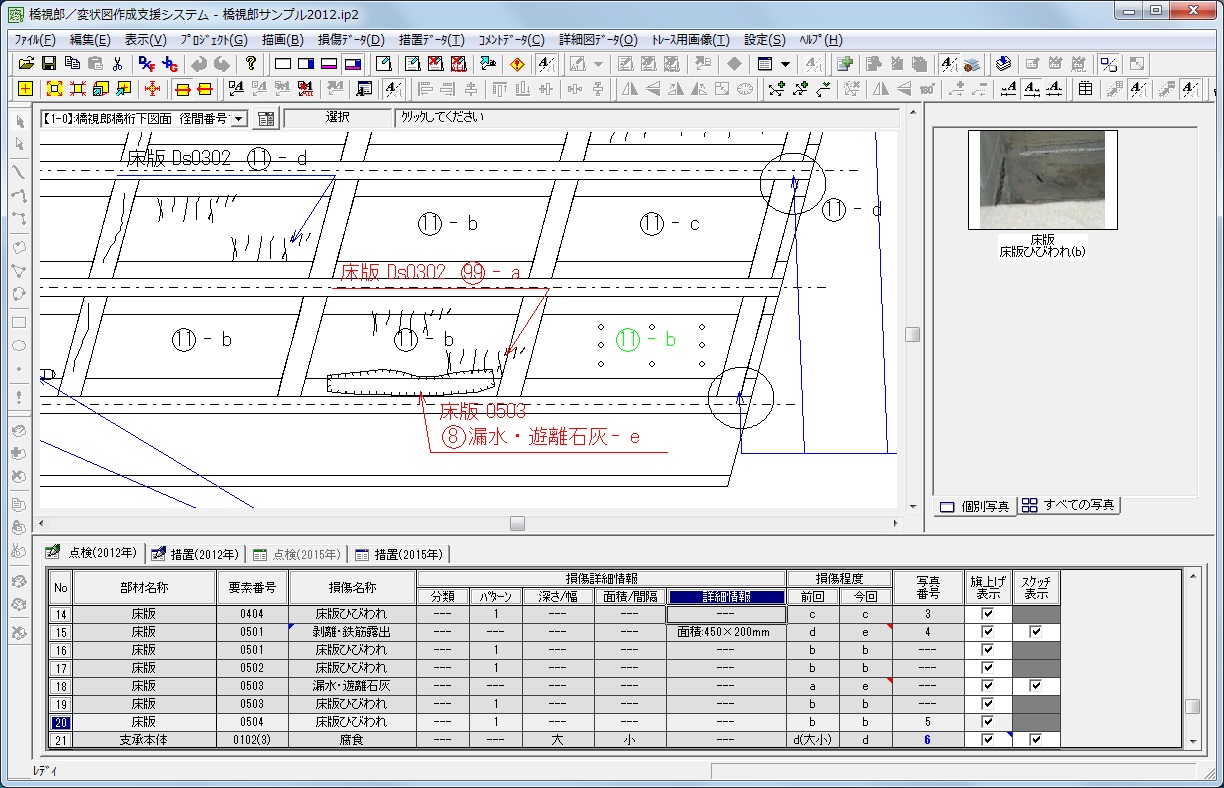Click the open file folder icon

(x=27, y=63)
